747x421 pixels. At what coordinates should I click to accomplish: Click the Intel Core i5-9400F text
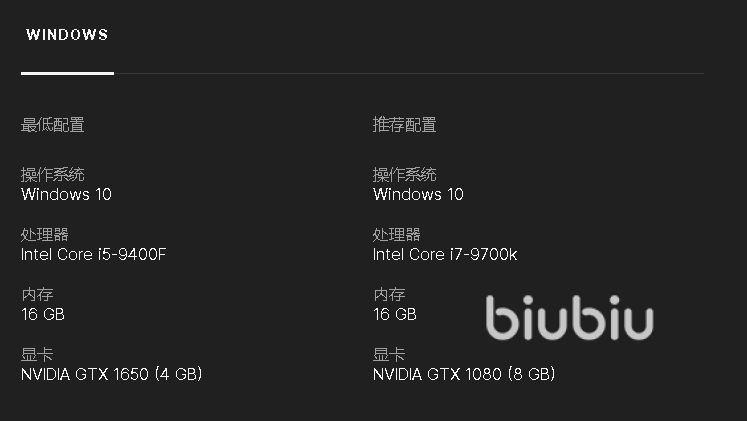pyautogui.click(x=93, y=254)
